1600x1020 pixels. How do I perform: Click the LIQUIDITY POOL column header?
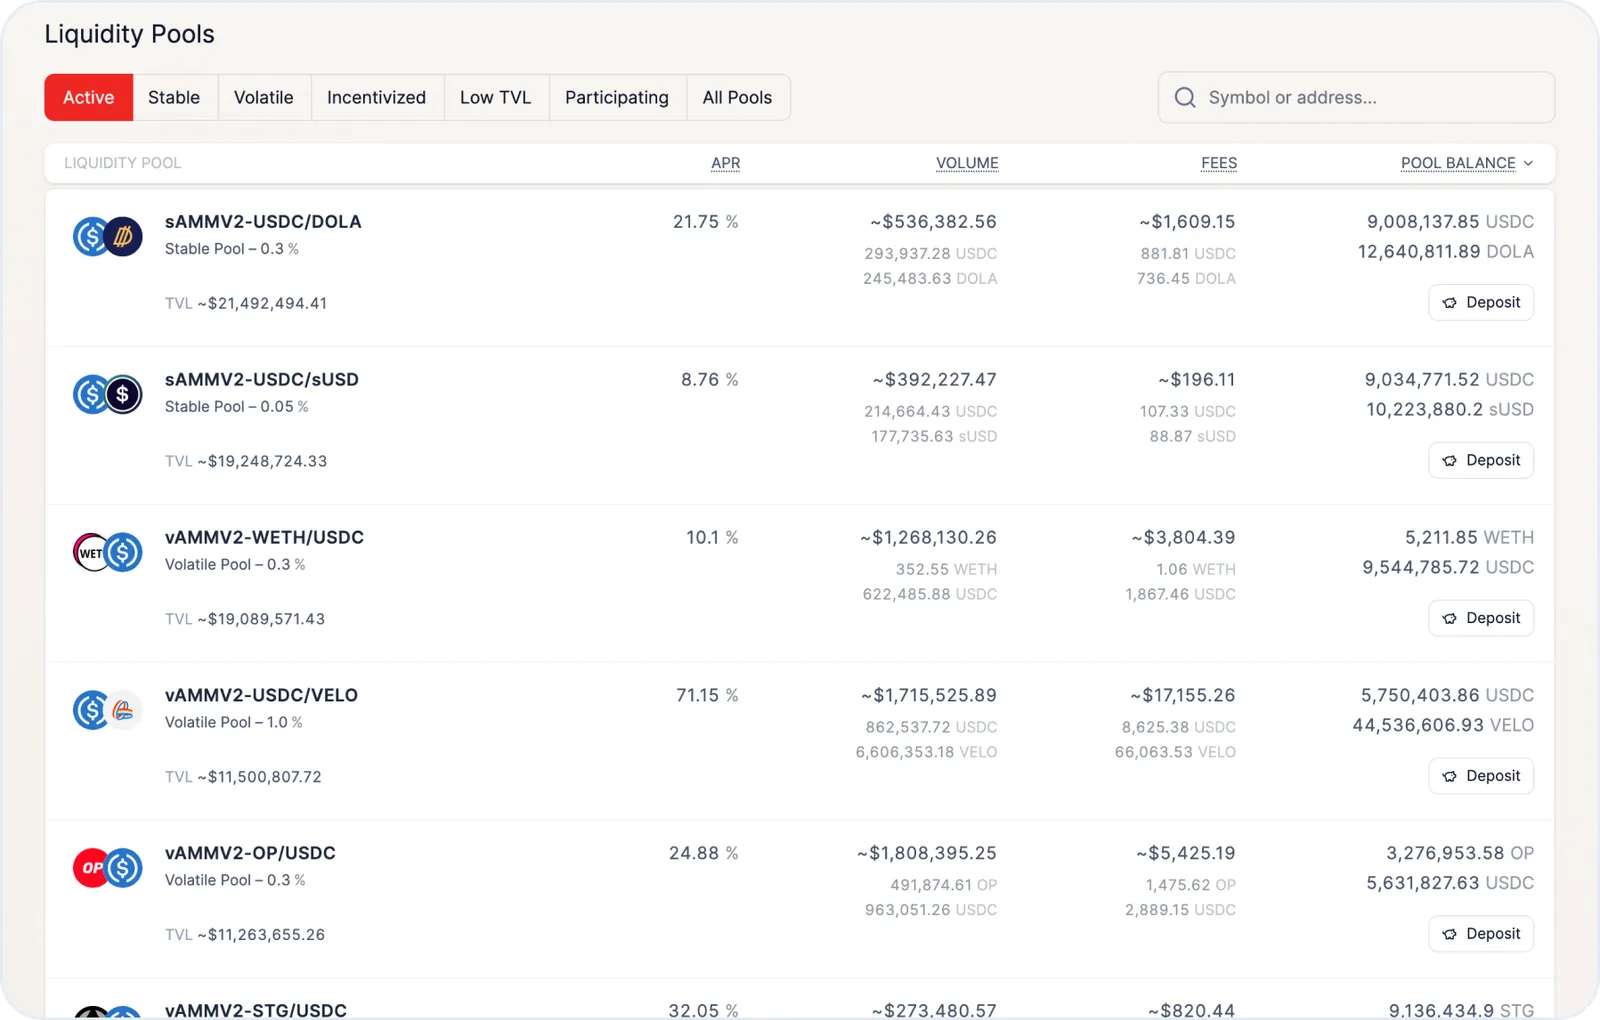pyautogui.click(x=123, y=163)
